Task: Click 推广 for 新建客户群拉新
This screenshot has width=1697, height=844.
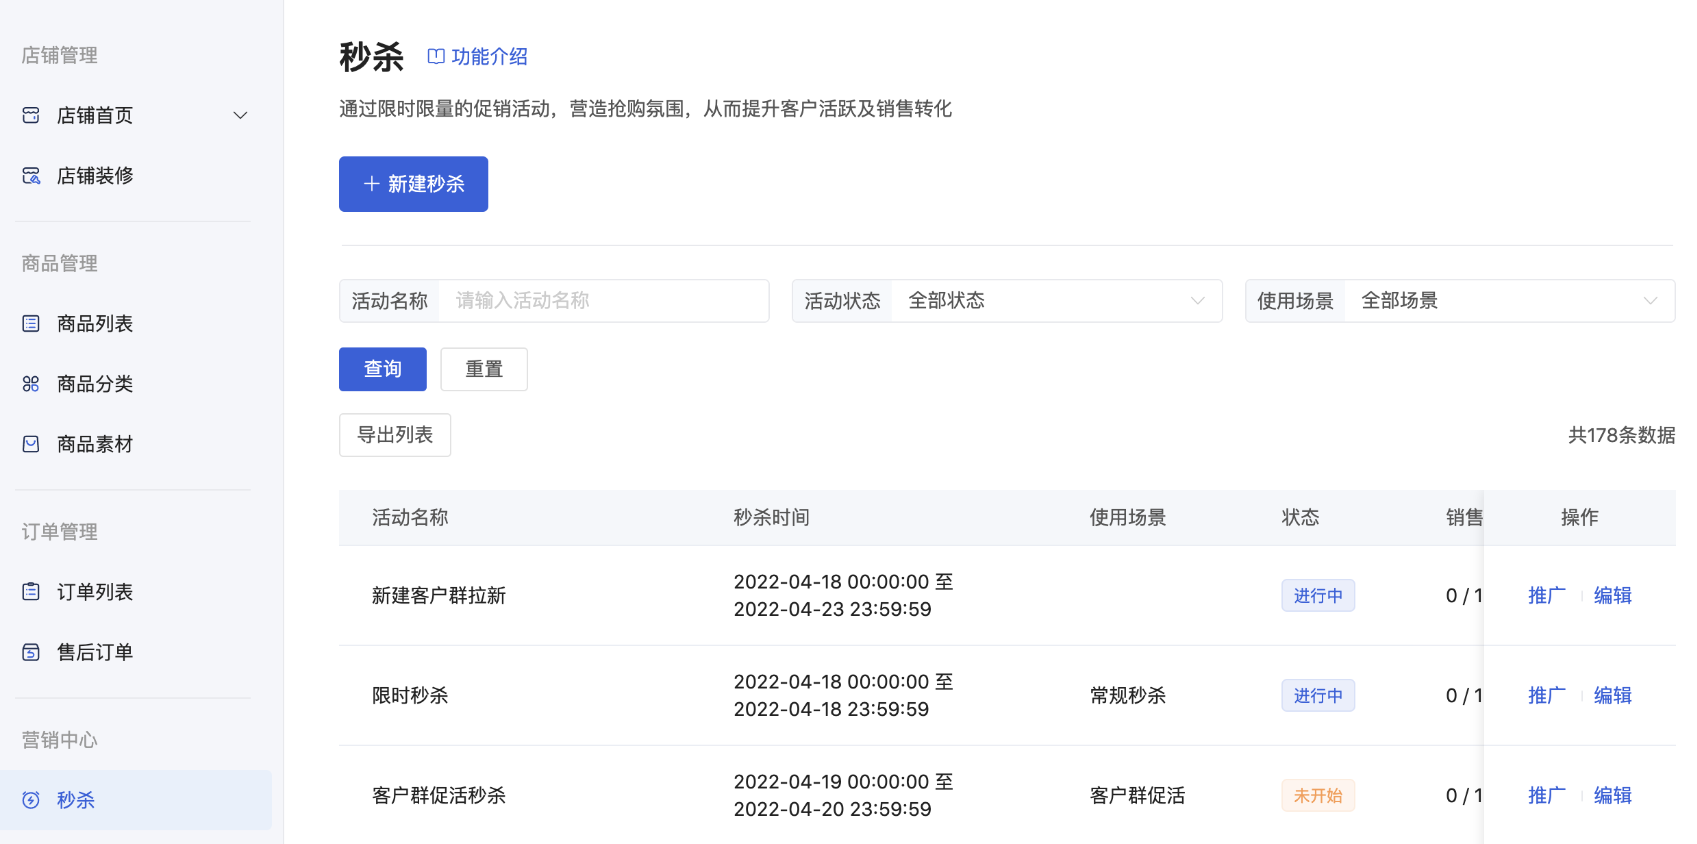Action: [1547, 596]
